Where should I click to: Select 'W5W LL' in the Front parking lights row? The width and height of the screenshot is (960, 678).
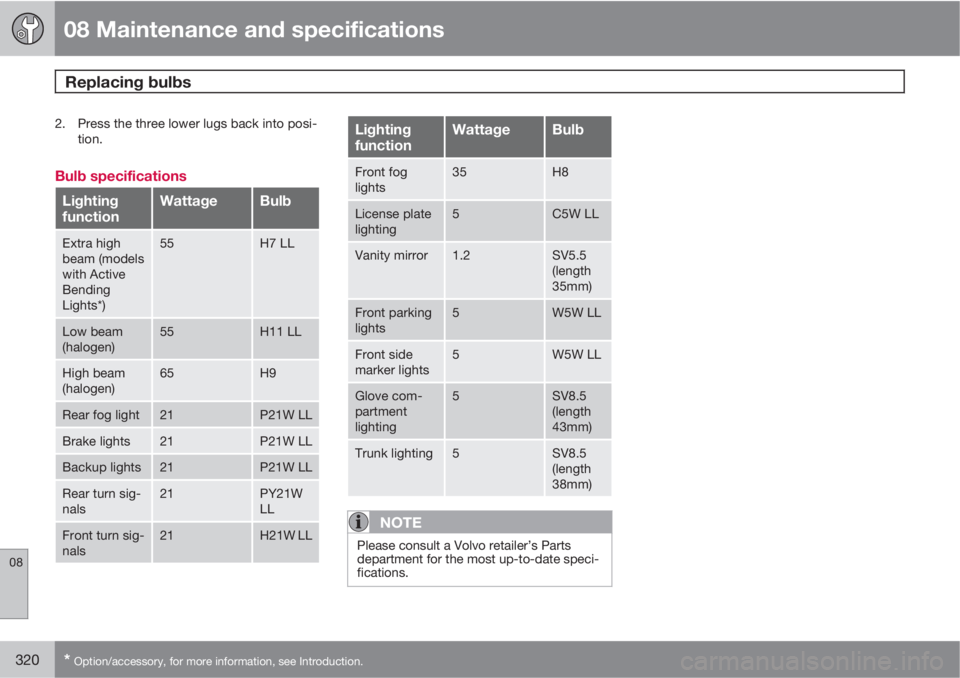[x=576, y=312]
